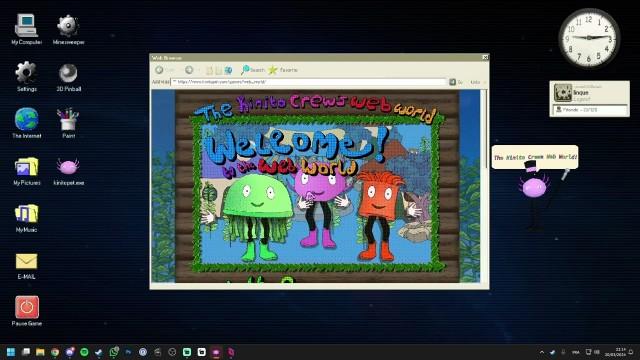The image size is (640, 360).
Task: Open File Explorer from the taskbar
Action: [40, 352]
